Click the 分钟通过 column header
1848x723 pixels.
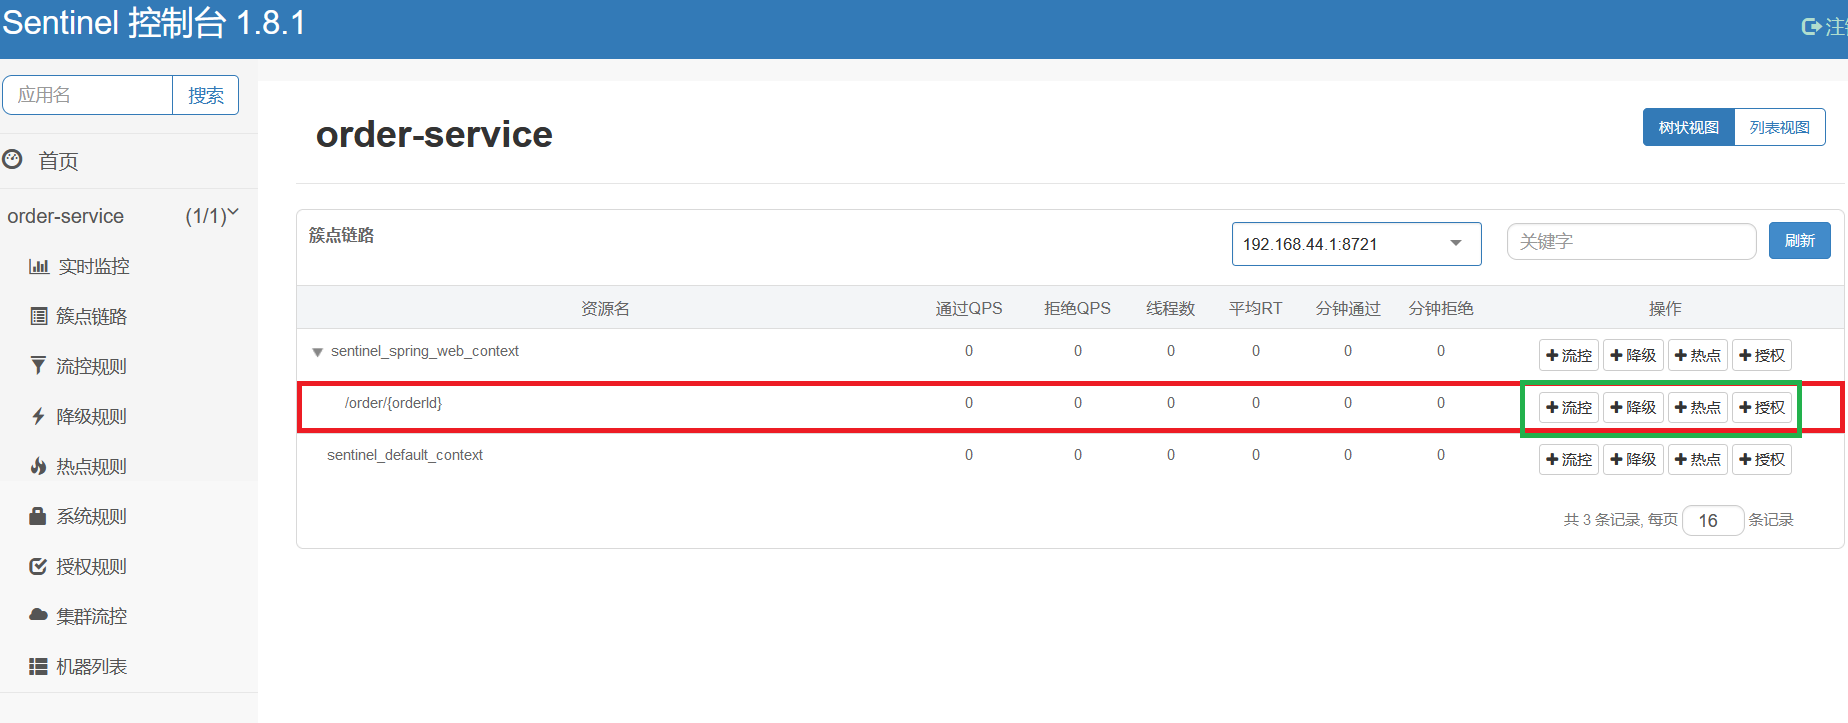click(x=1348, y=308)
